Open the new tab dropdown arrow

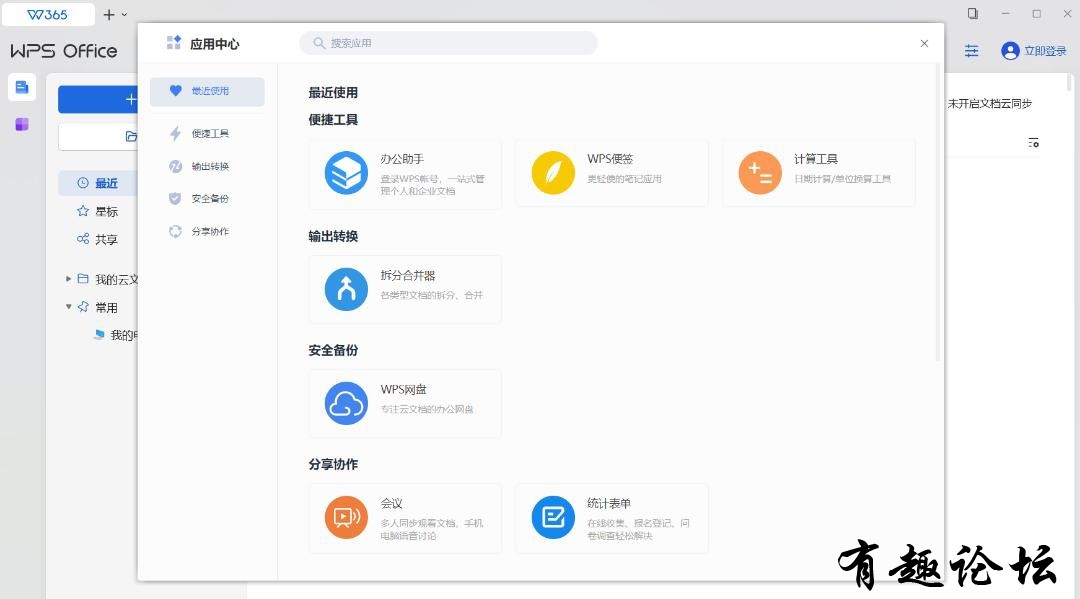point(125,14)
